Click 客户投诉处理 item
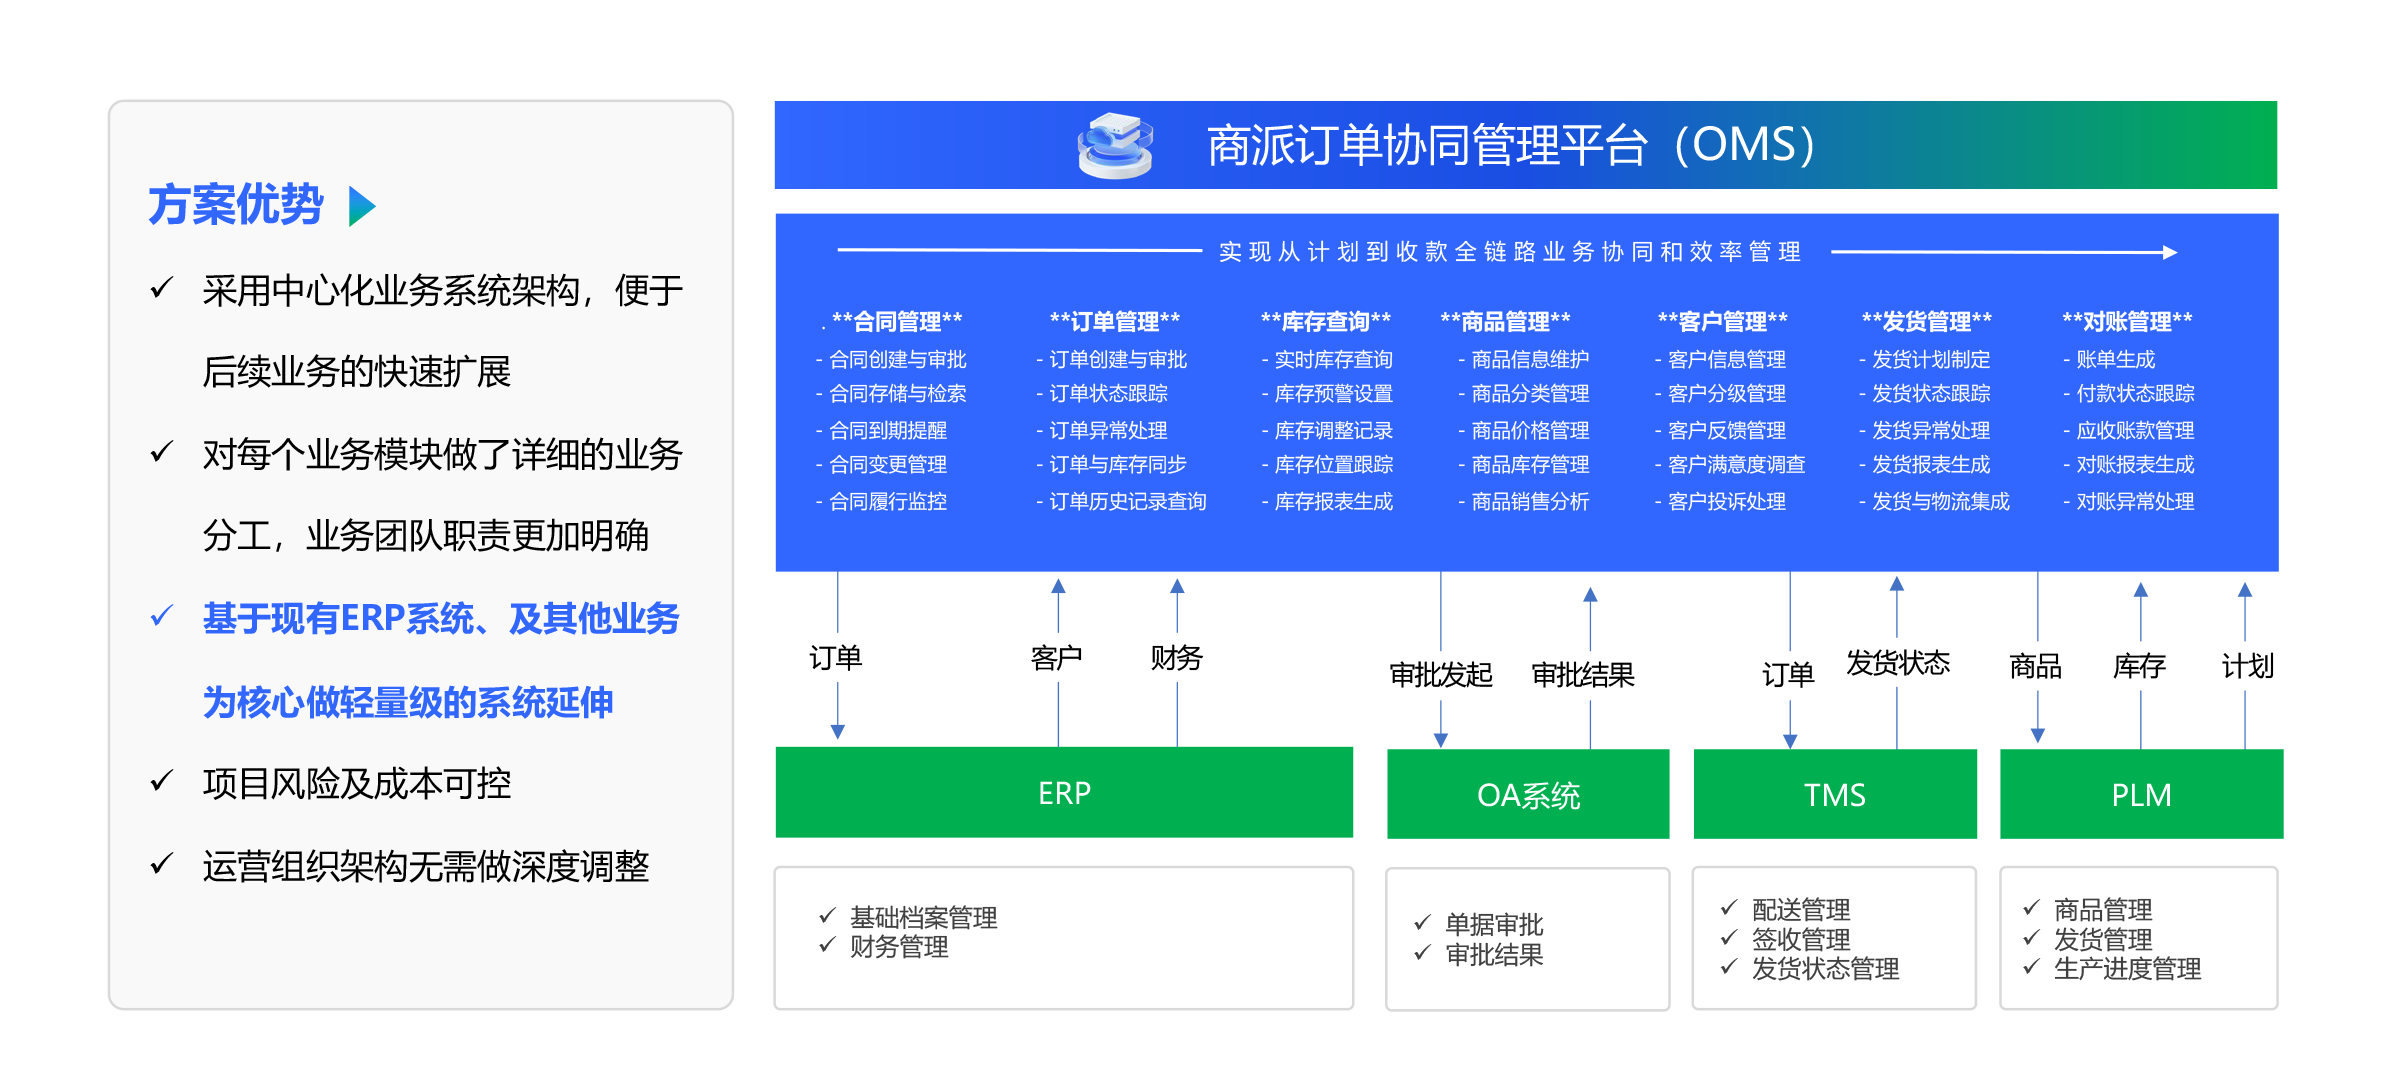This screenshot has width=2400, height=1091. (1720, 501)
